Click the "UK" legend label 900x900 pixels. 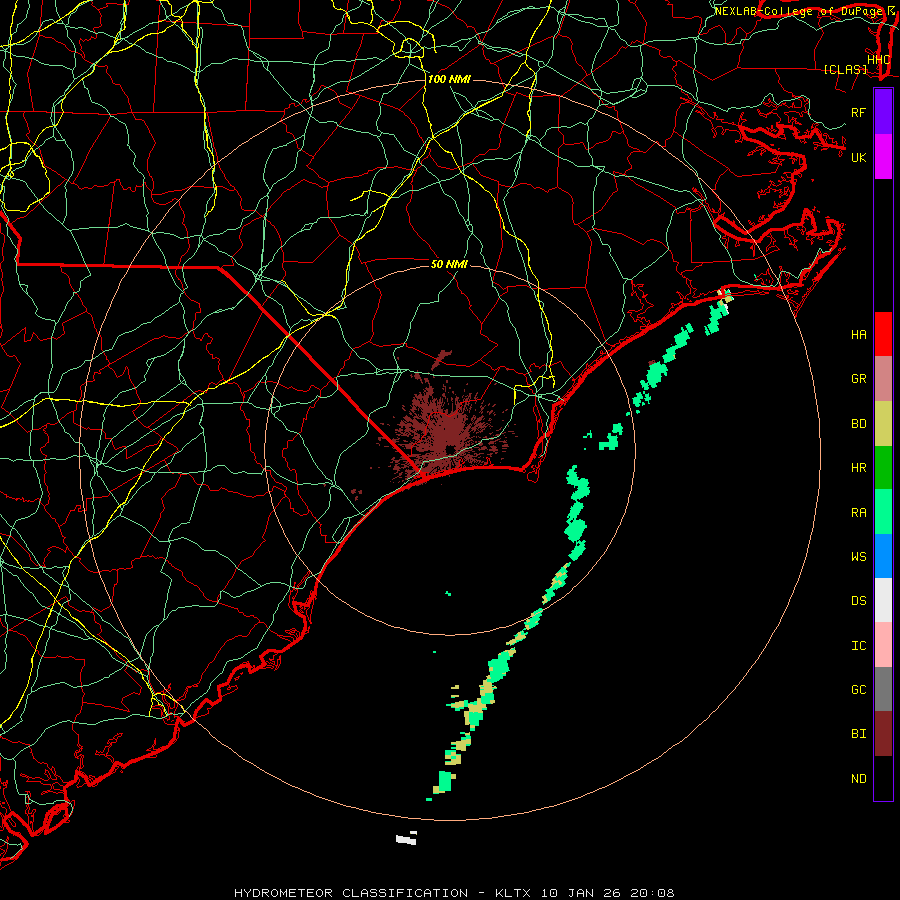coord(858,157)
